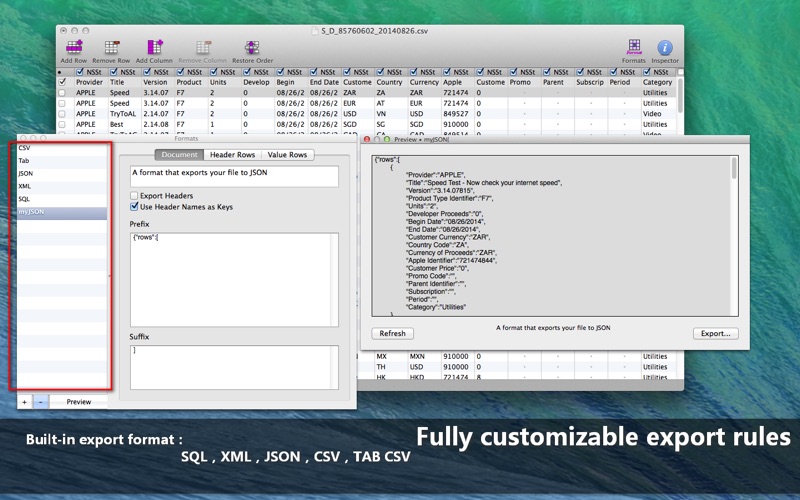The height and width of the screenshot is (500, 800).
Task: Click the Add Column toolbar icon
Action: (x=155, y=47)
